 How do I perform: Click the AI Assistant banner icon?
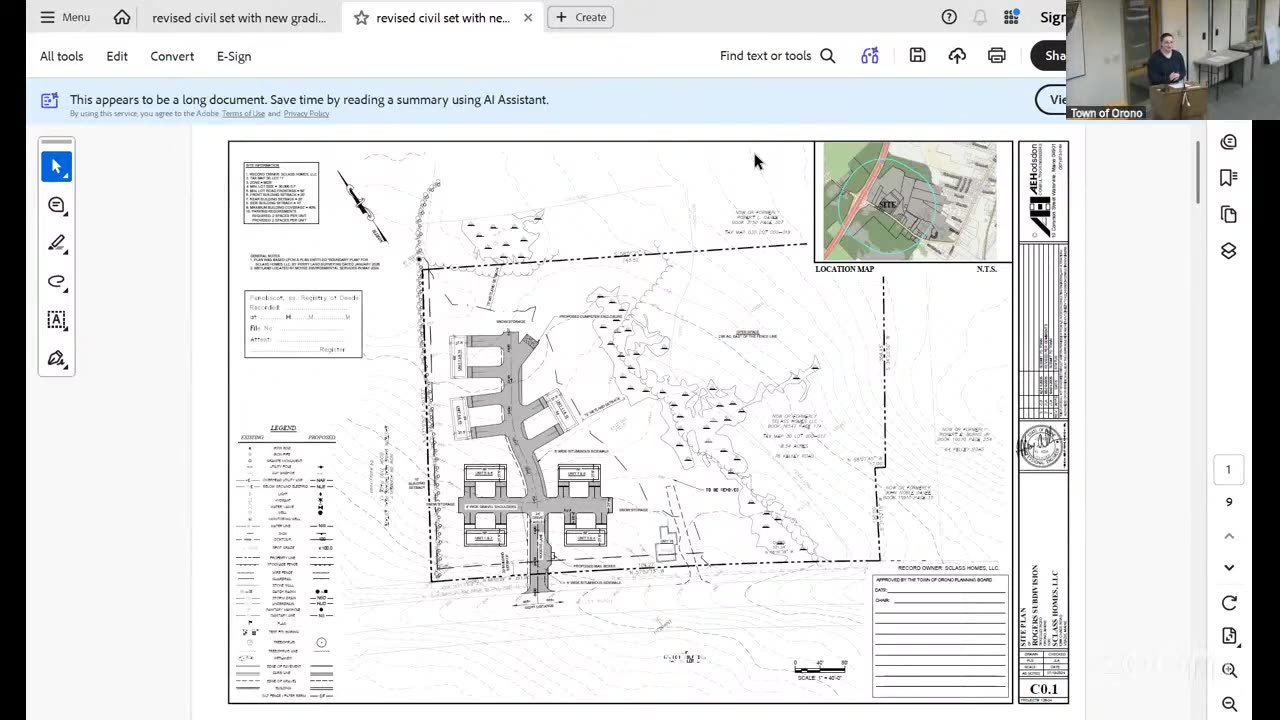pos(49,100)
